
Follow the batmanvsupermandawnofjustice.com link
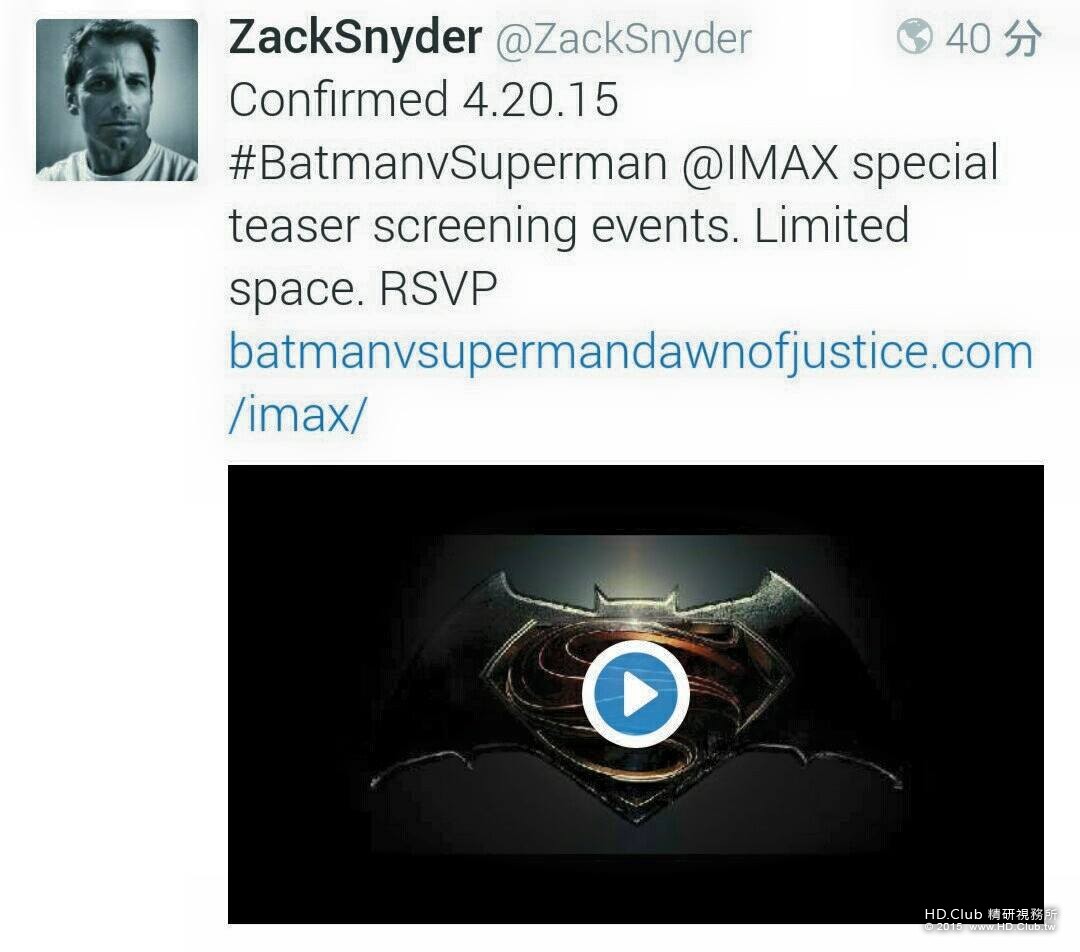click(631, 352)
